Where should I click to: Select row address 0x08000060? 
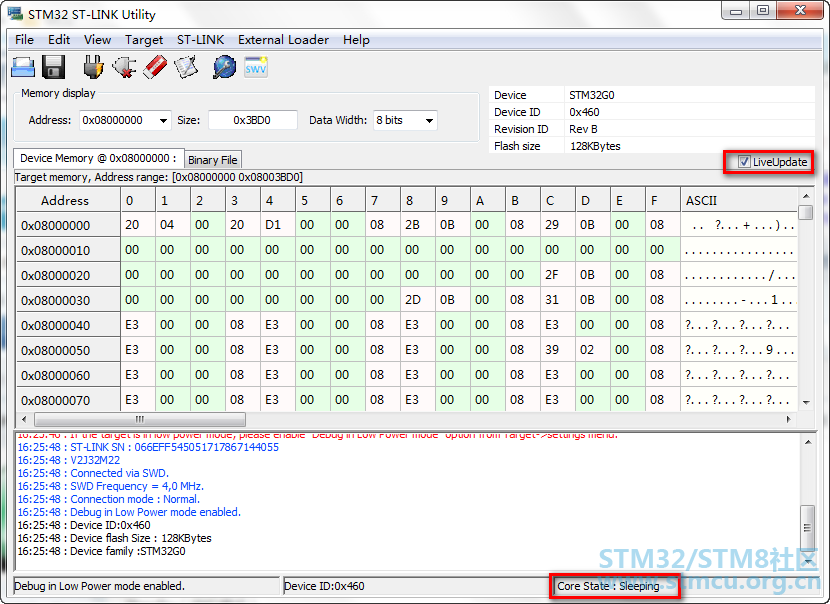[68, 375]
